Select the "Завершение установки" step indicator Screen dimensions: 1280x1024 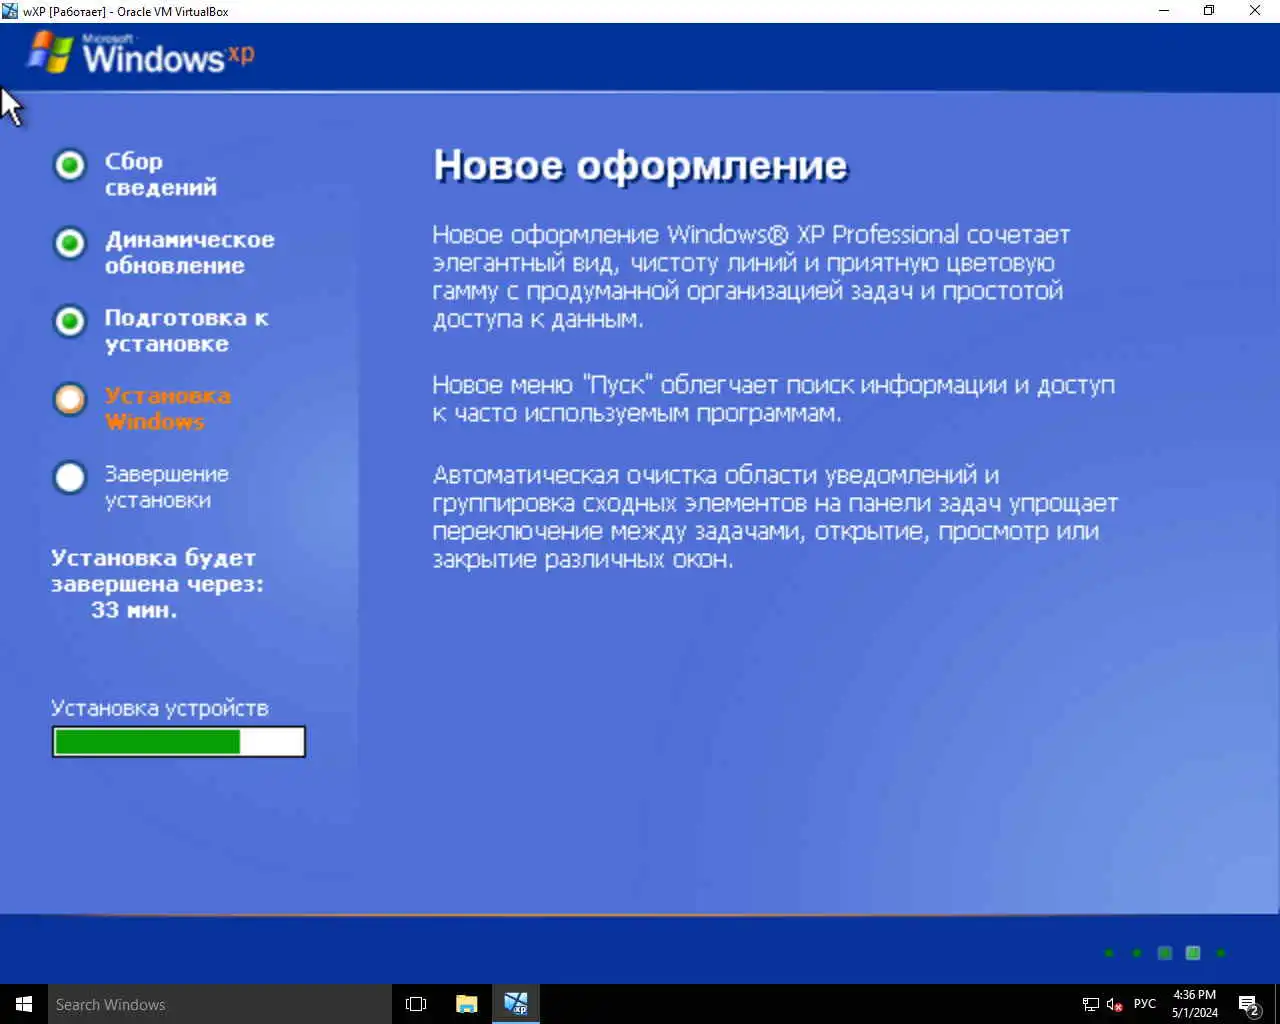coord(70,477)
